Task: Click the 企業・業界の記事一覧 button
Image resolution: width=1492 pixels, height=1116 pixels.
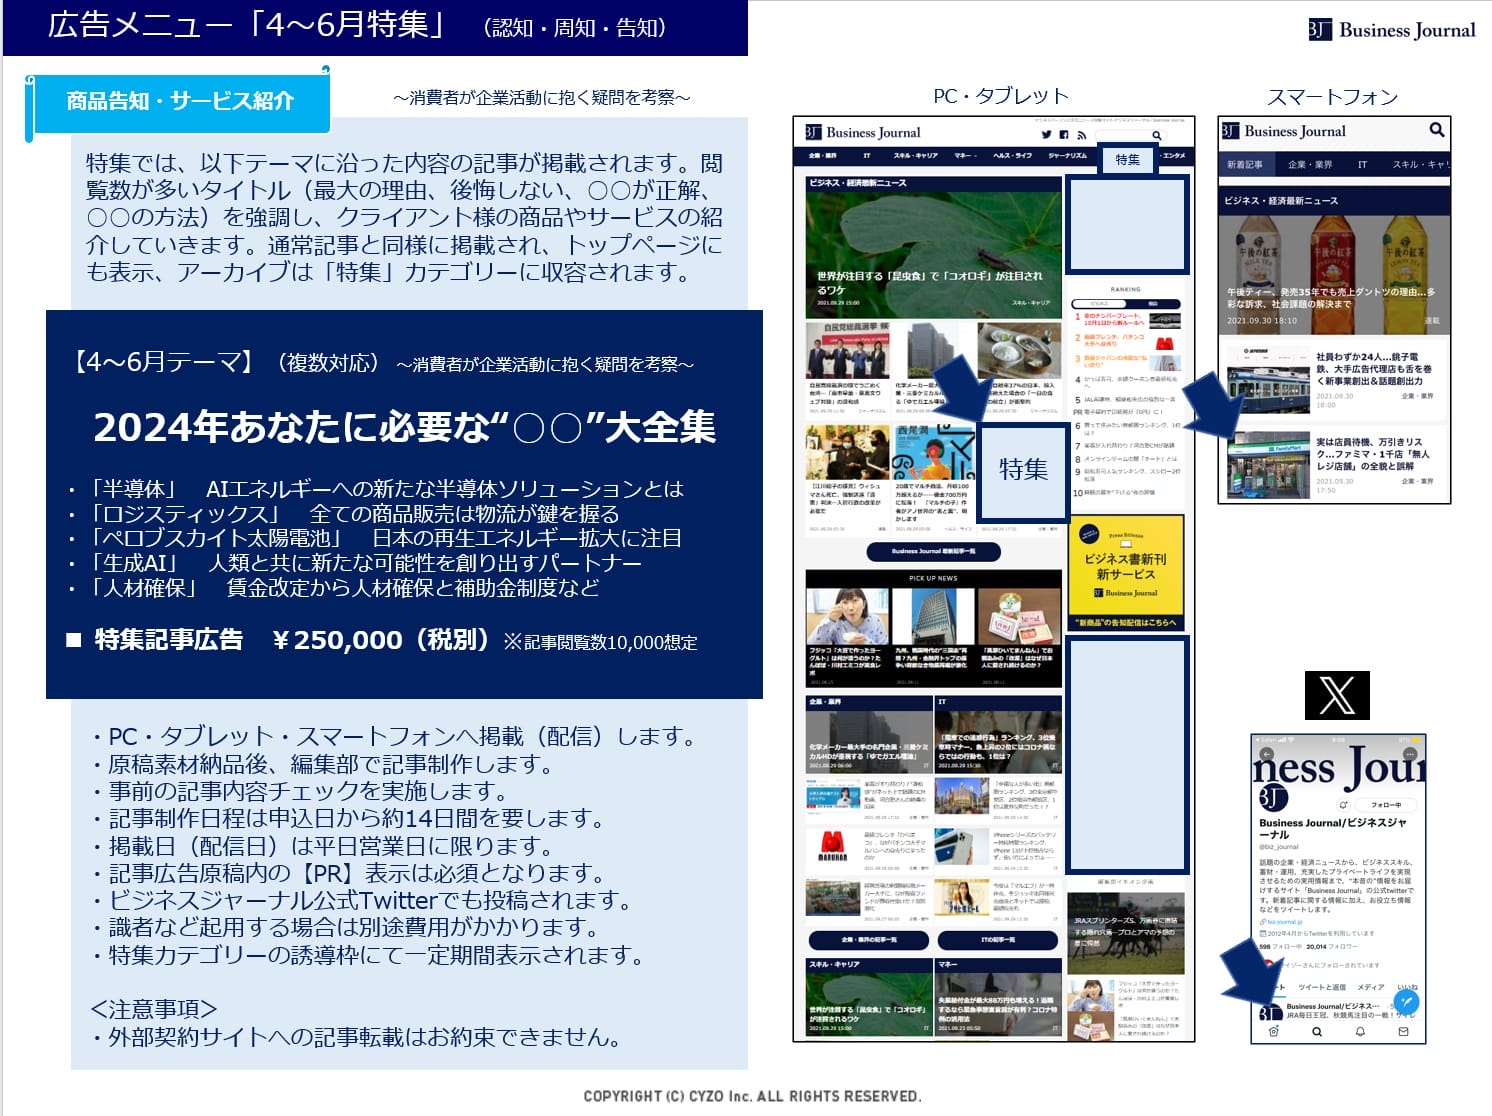Action: (868, 940)
